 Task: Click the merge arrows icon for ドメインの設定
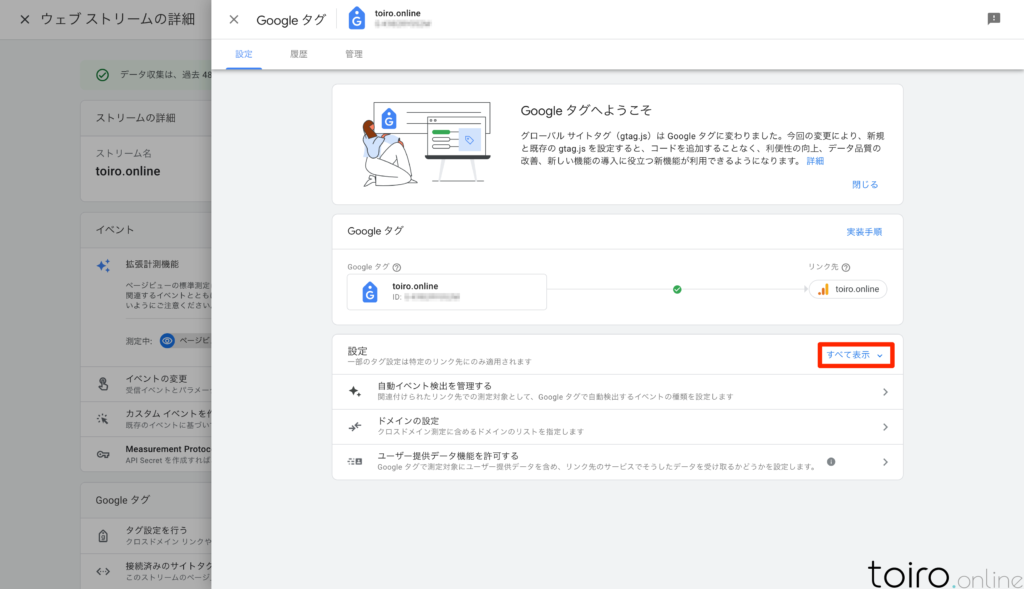tap(354, 426)
